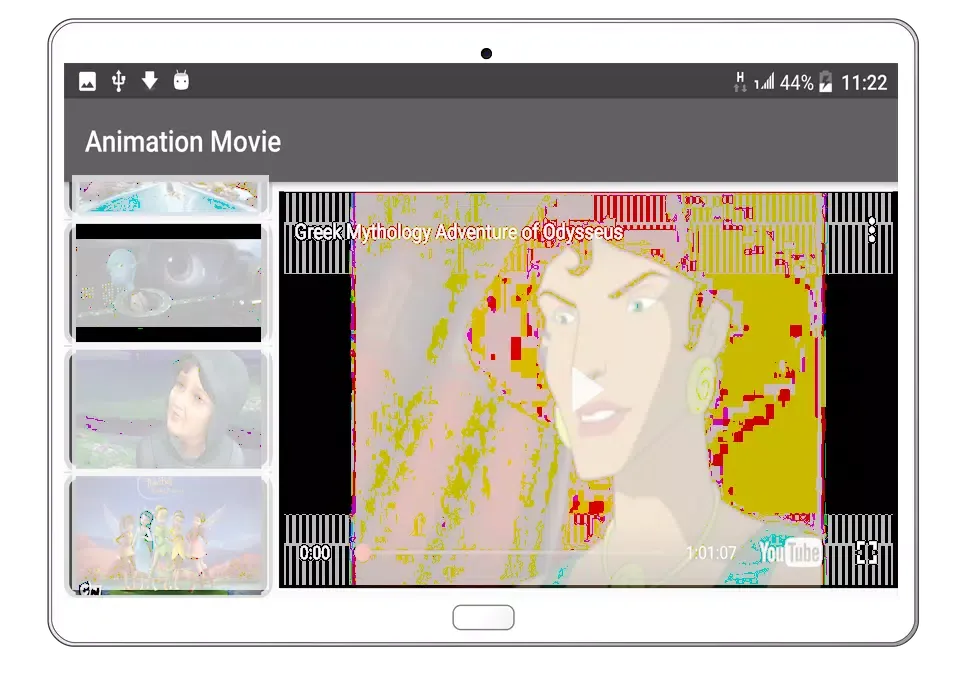960x678 pixels.
Task: Click the Animation Movie app title
Action: point(183,142)
